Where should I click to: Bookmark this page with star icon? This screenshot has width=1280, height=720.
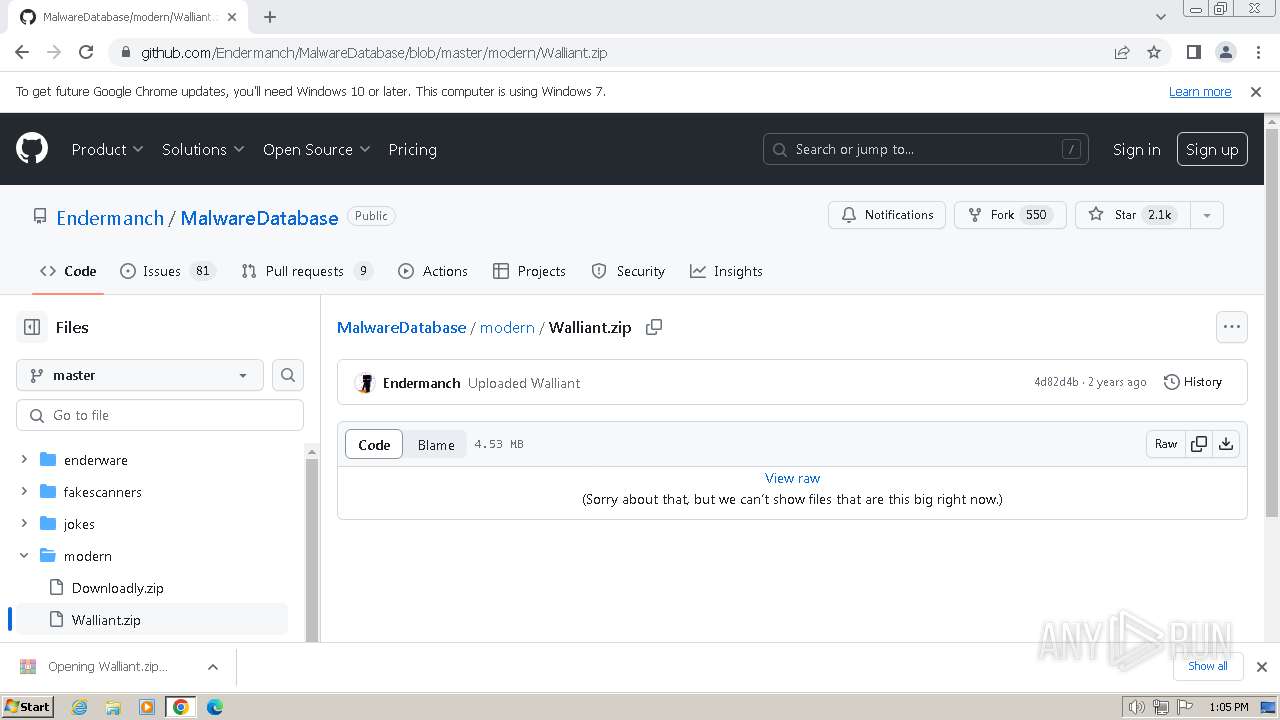[x=1154, y=52]
